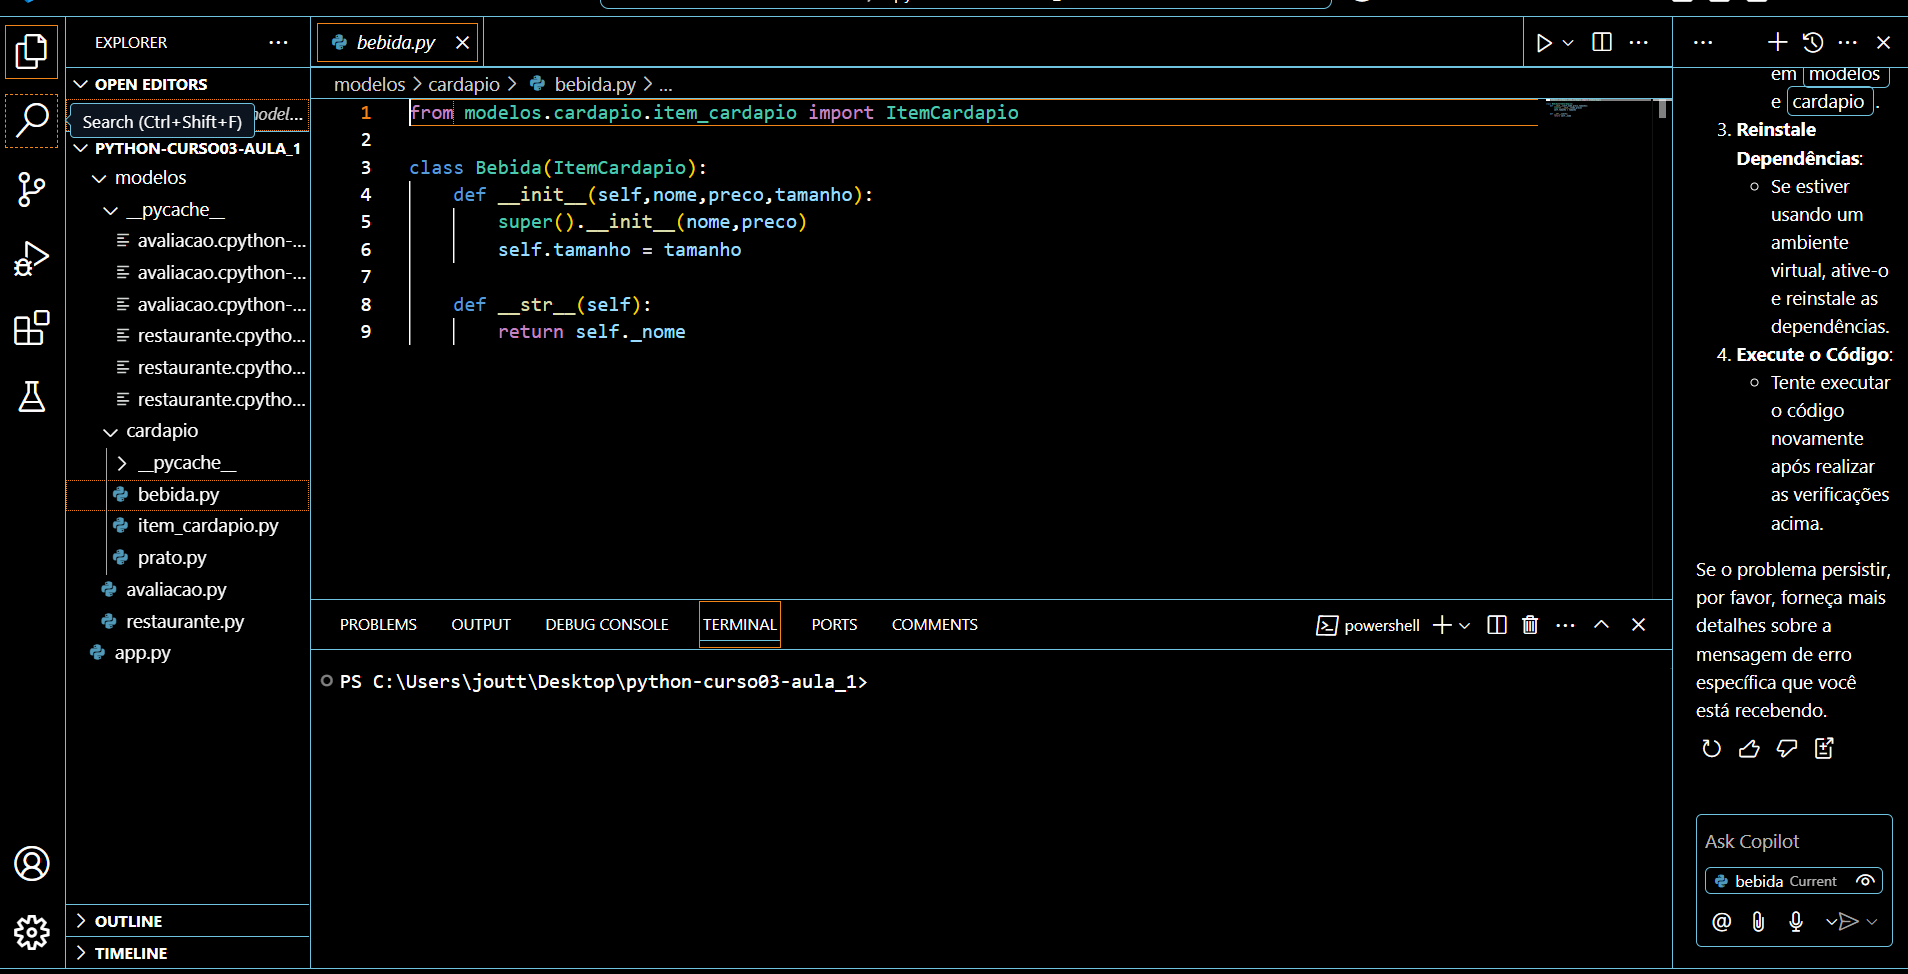Split the terminal
The width and height of the screenshot is (1908, 974).
(x=1497, y=625)
